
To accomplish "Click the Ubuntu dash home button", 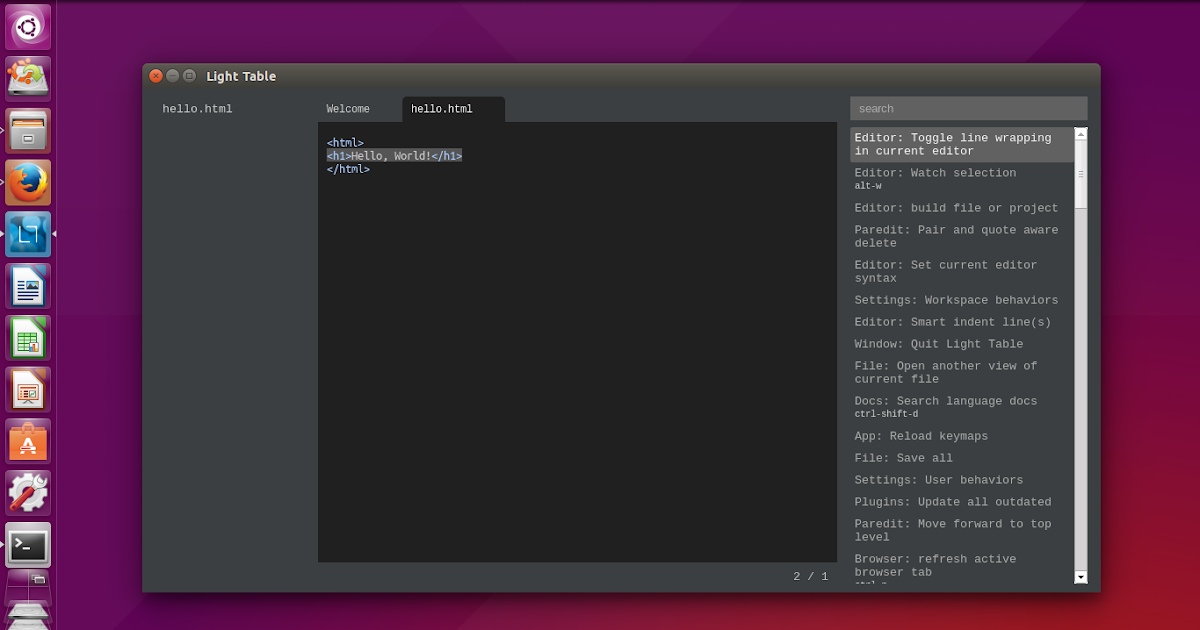I will [x=27, y=27].
